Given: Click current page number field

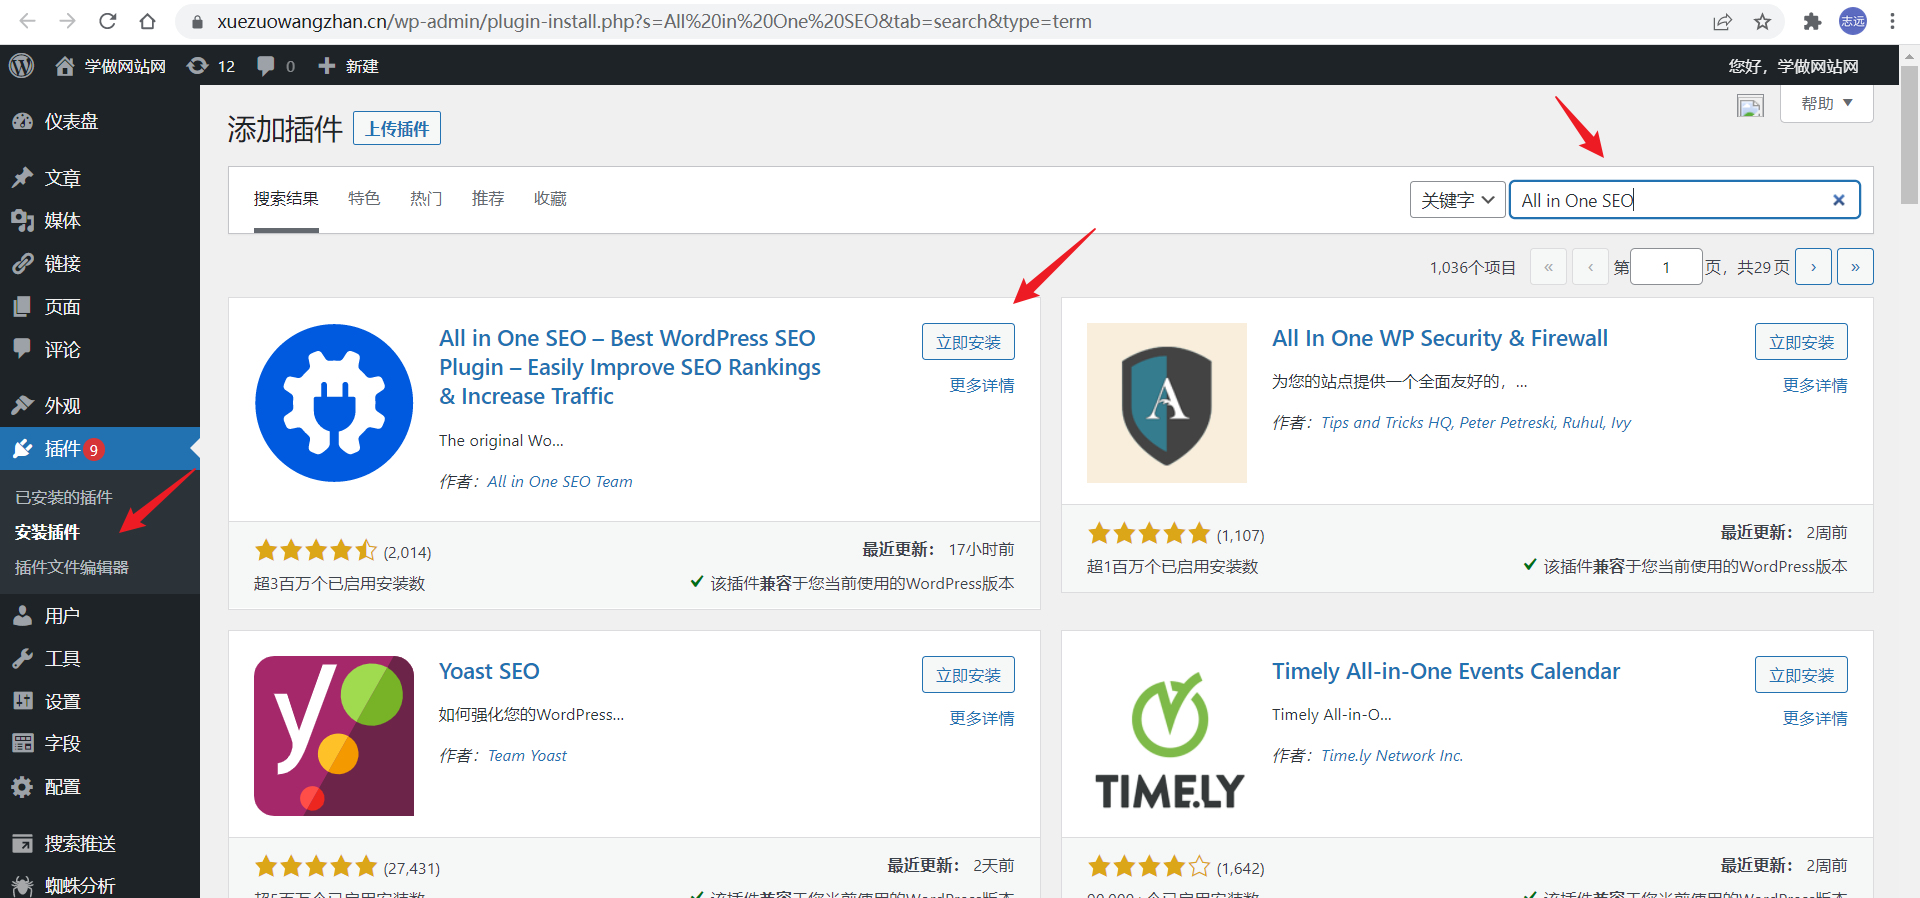Looking at the screenshot, I should coord(1666,267).
